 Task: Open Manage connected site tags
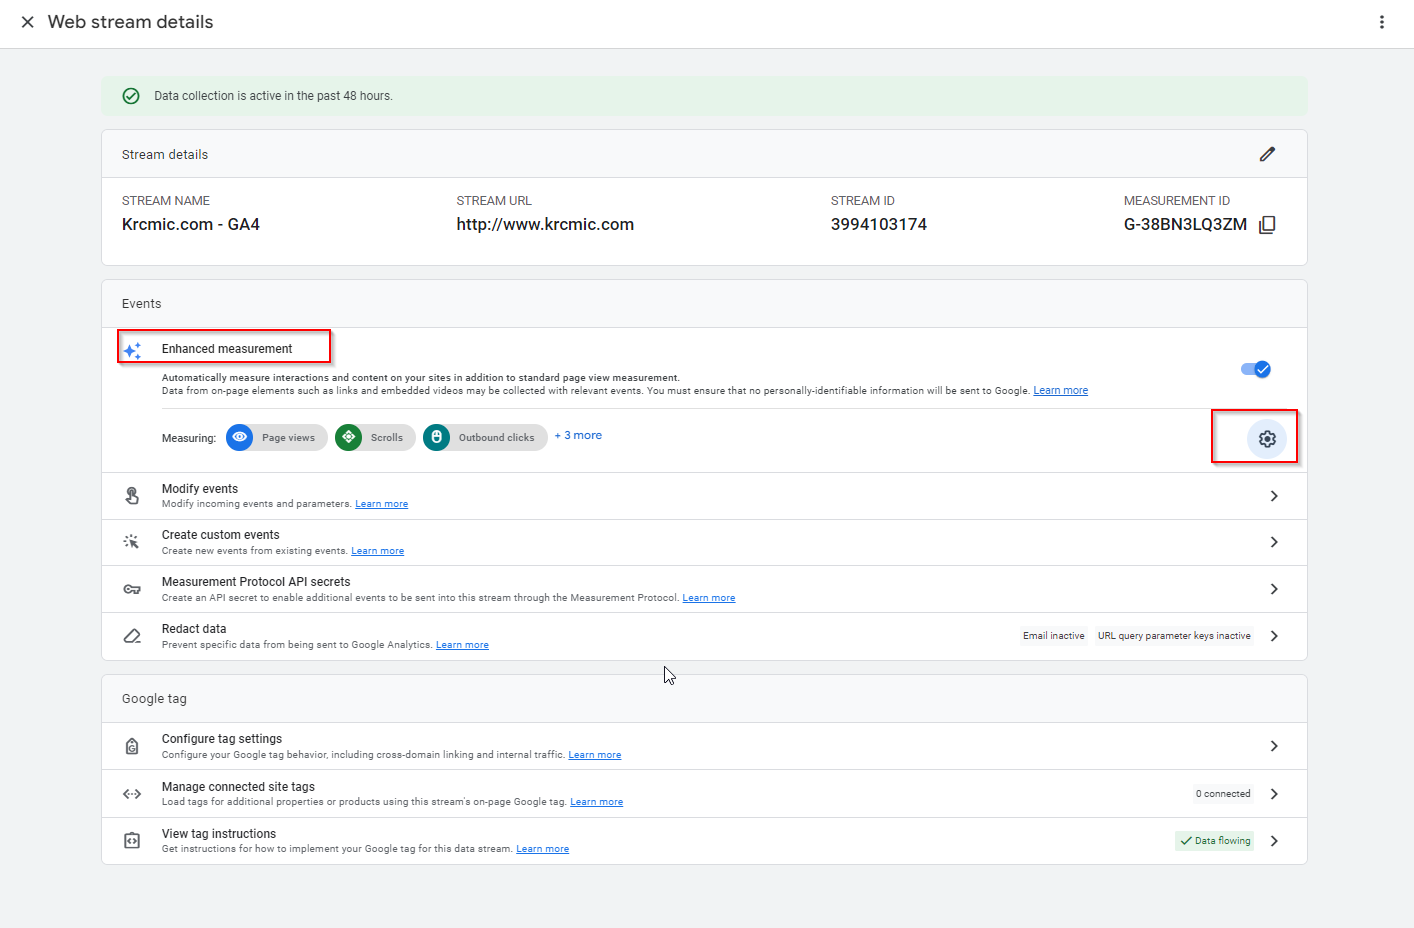[238, 787]
